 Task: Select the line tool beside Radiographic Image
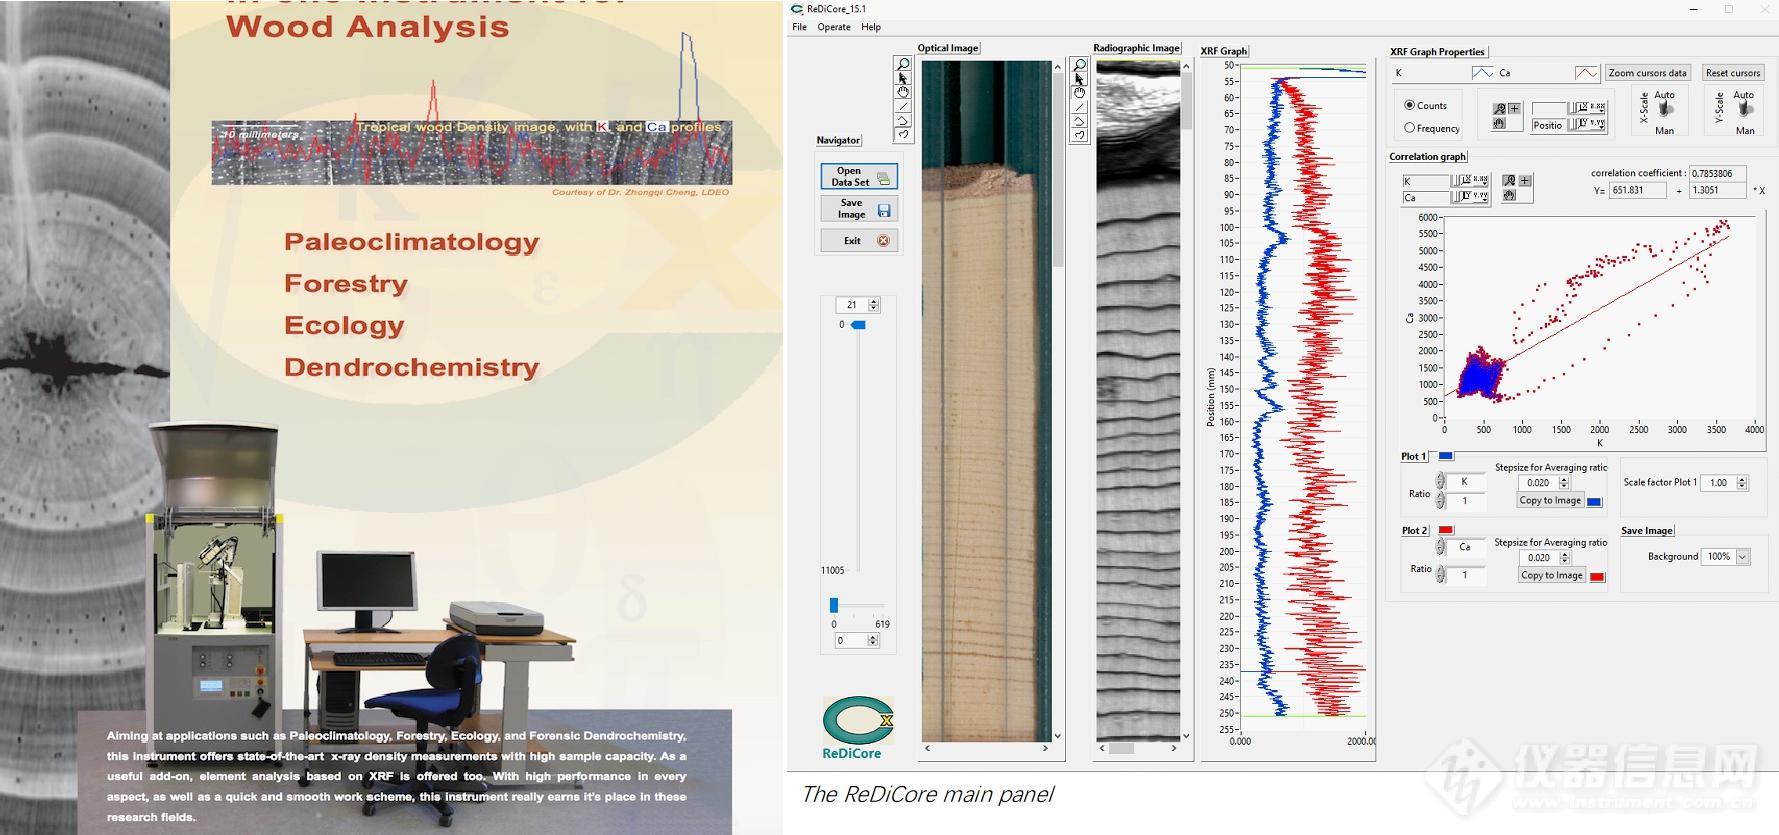1079,107
